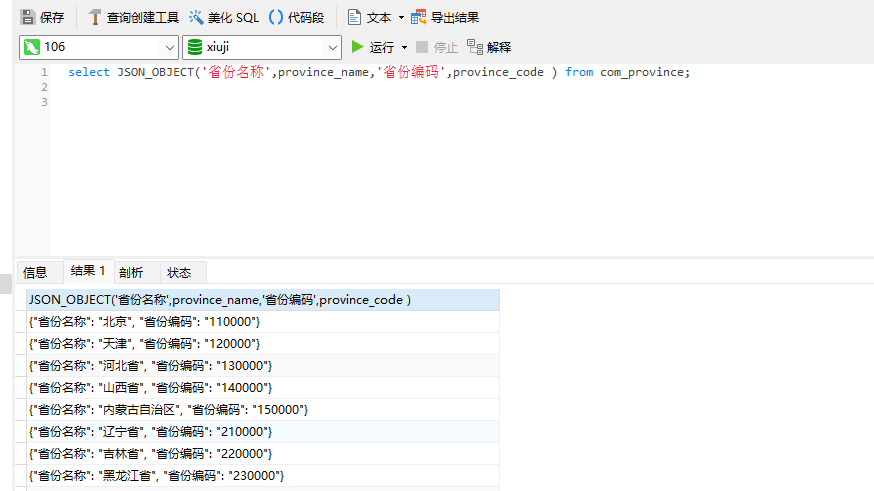This screenshot has height=491, width=874.
Task: Switch to the Status (状态) tab
Action: click(x=179, y=273)
